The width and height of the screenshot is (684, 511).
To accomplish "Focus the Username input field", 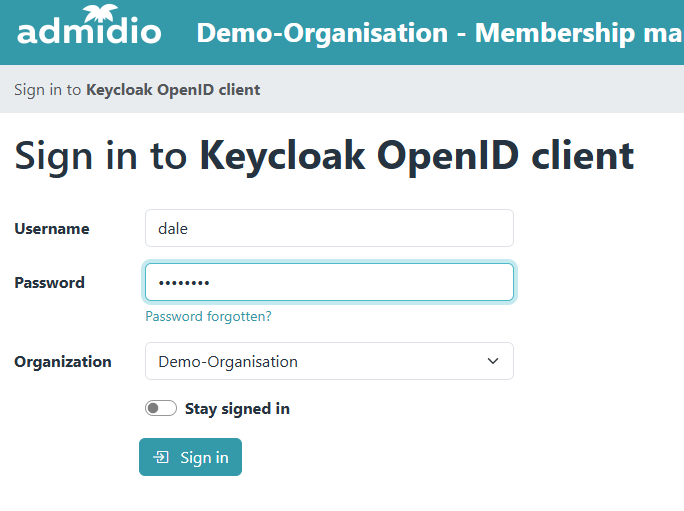I will [x=329, y=228].
